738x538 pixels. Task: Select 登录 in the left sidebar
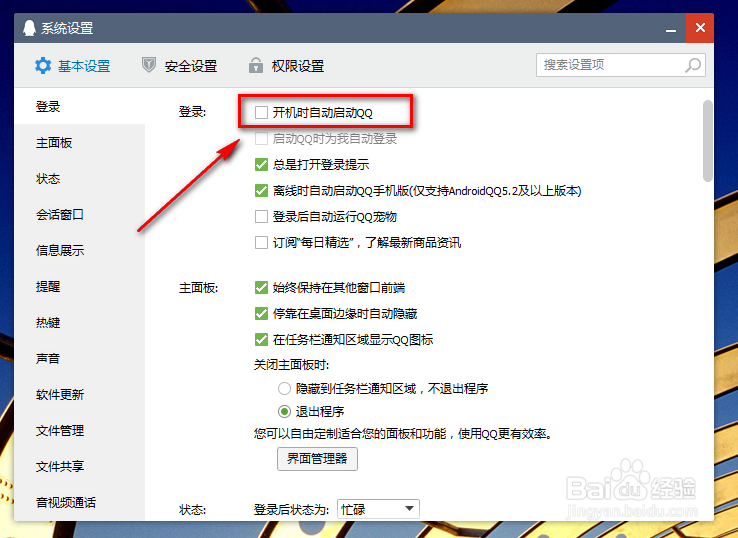pos(80,107)
